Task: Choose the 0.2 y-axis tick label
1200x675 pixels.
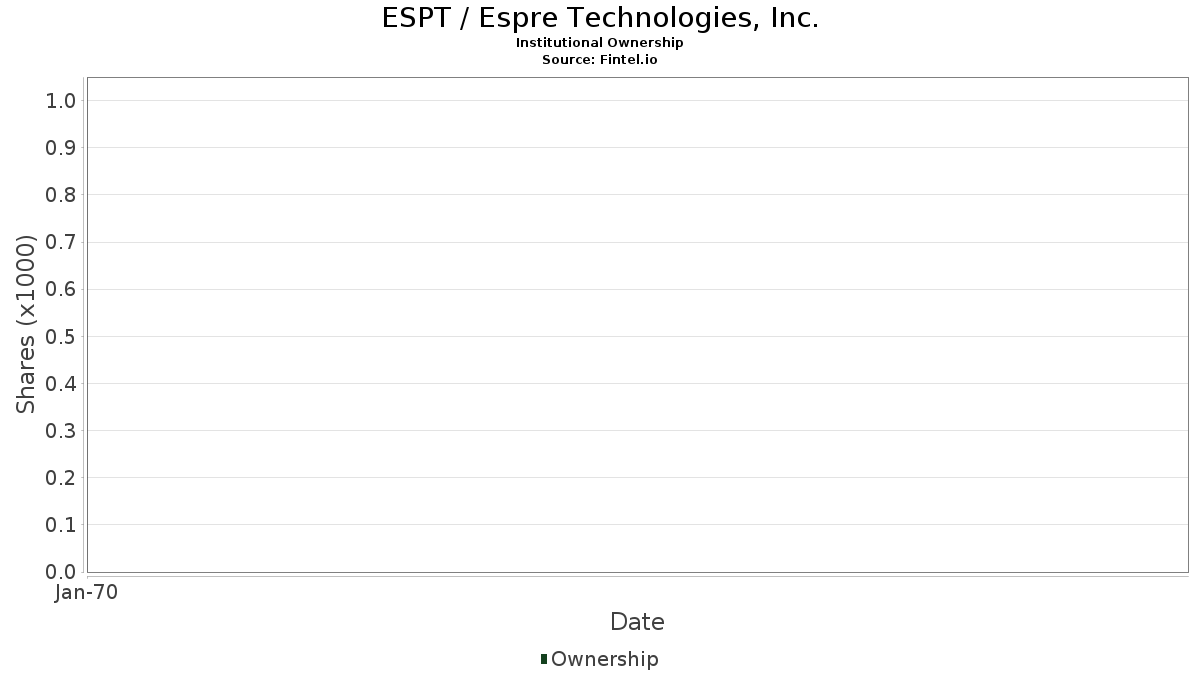Action: click(61, 478)
